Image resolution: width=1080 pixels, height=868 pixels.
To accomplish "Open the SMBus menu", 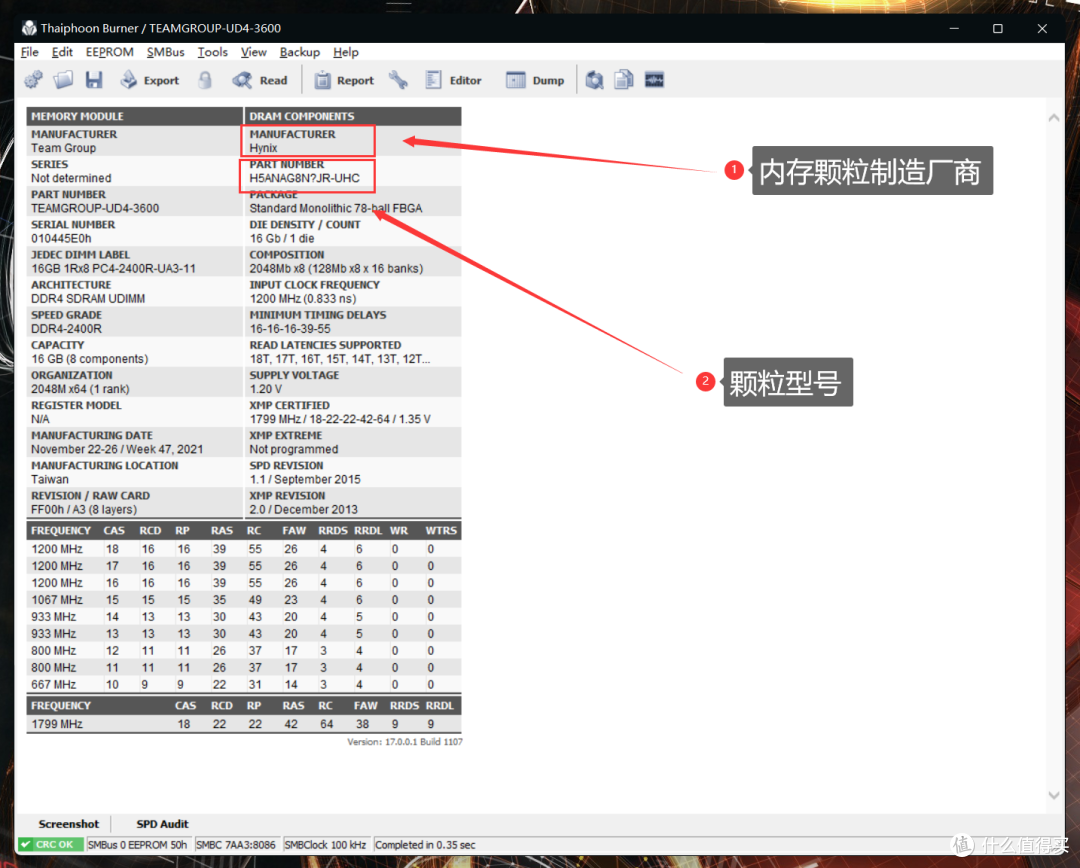I will (x=165, y=52).
